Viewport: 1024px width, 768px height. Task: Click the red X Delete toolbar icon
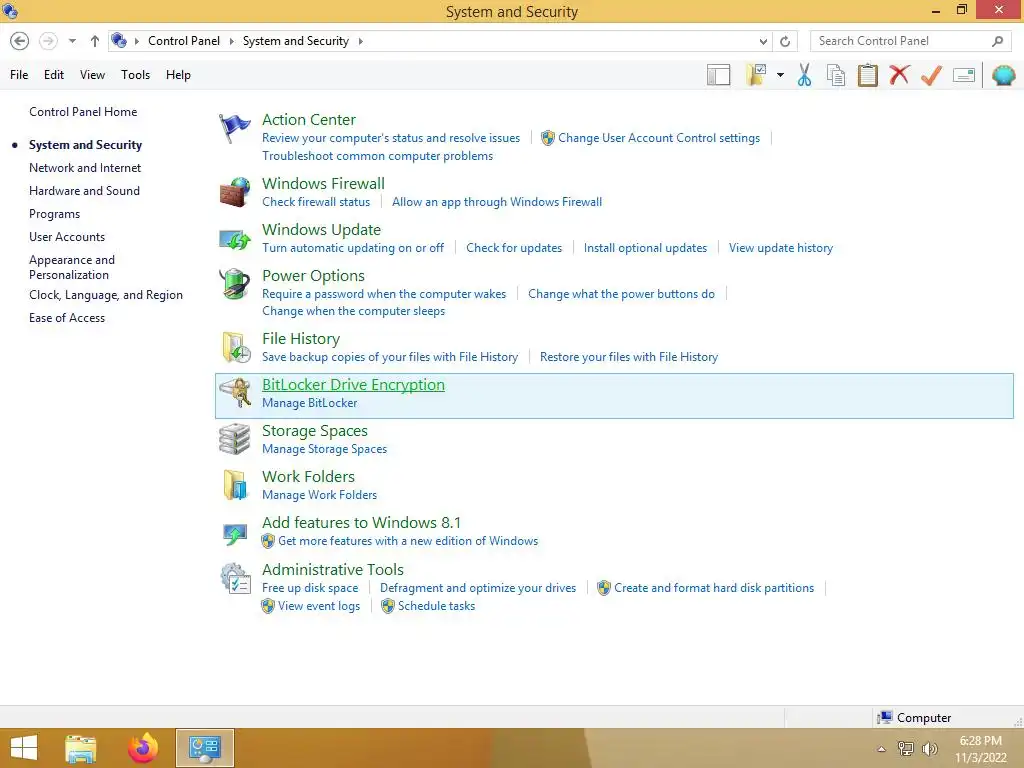(x=899, y=74)
